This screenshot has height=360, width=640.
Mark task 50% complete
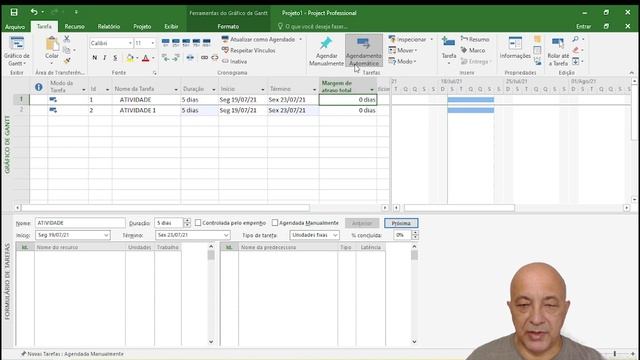click(x=186, y=42)
